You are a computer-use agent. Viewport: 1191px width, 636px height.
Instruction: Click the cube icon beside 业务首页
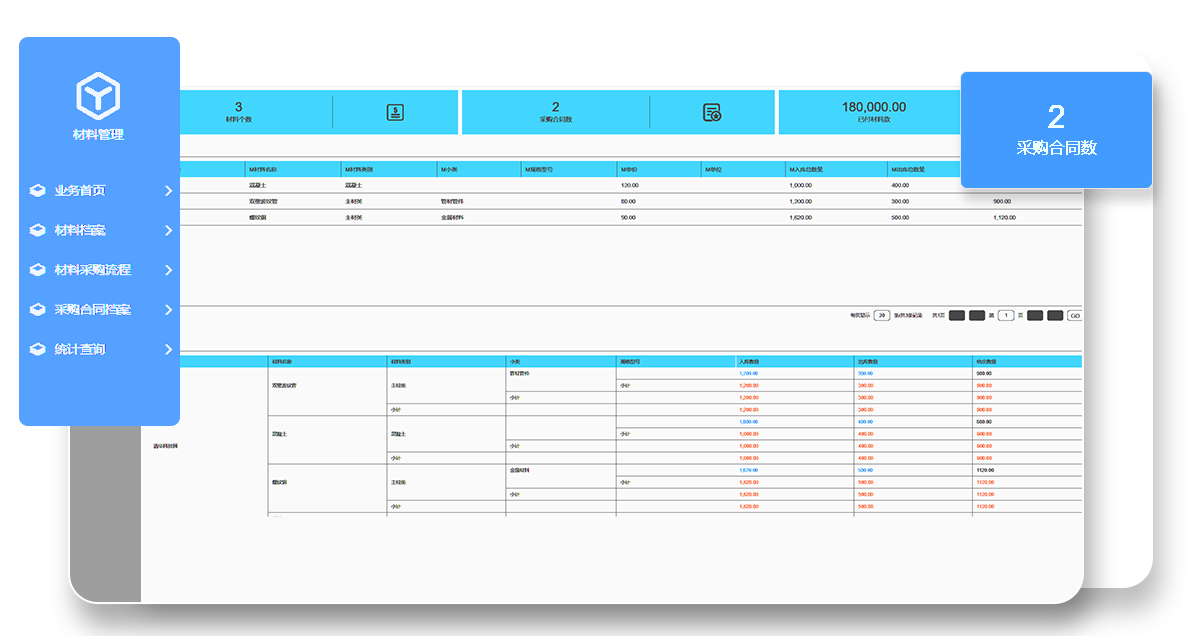(37, 190)
